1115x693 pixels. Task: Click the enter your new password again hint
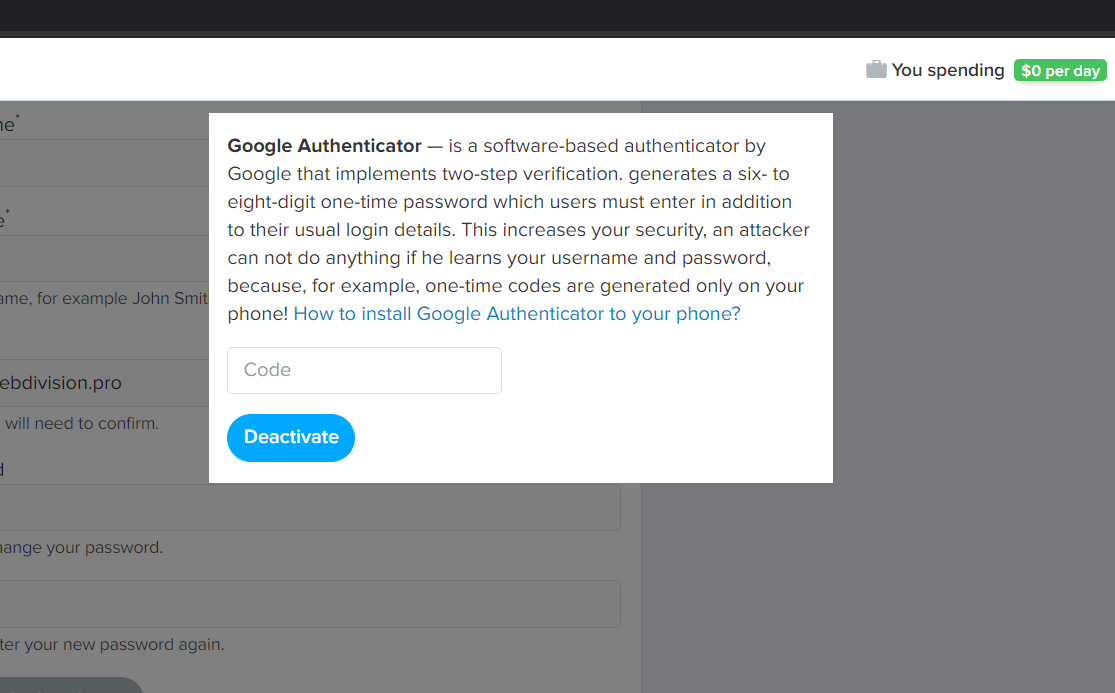click(x=112, y=644)
